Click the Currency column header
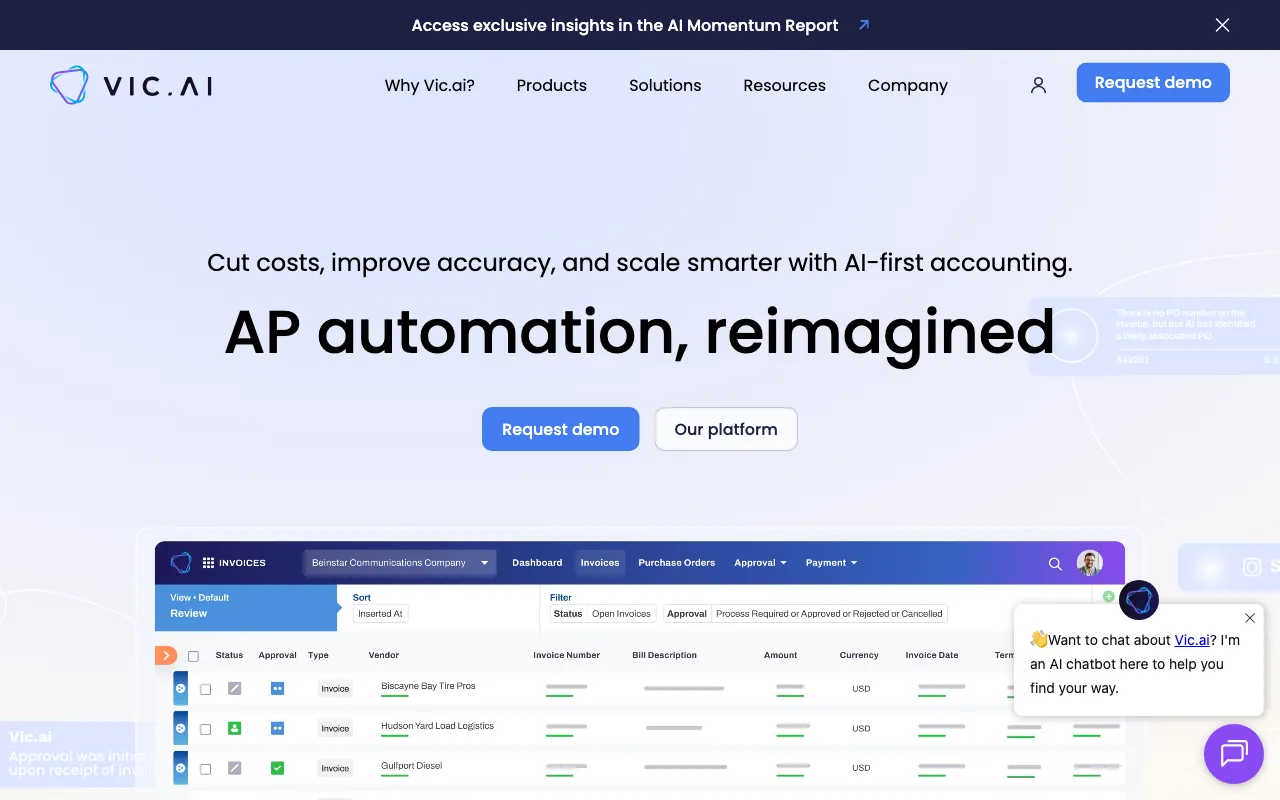 click(x=859, y=655)
